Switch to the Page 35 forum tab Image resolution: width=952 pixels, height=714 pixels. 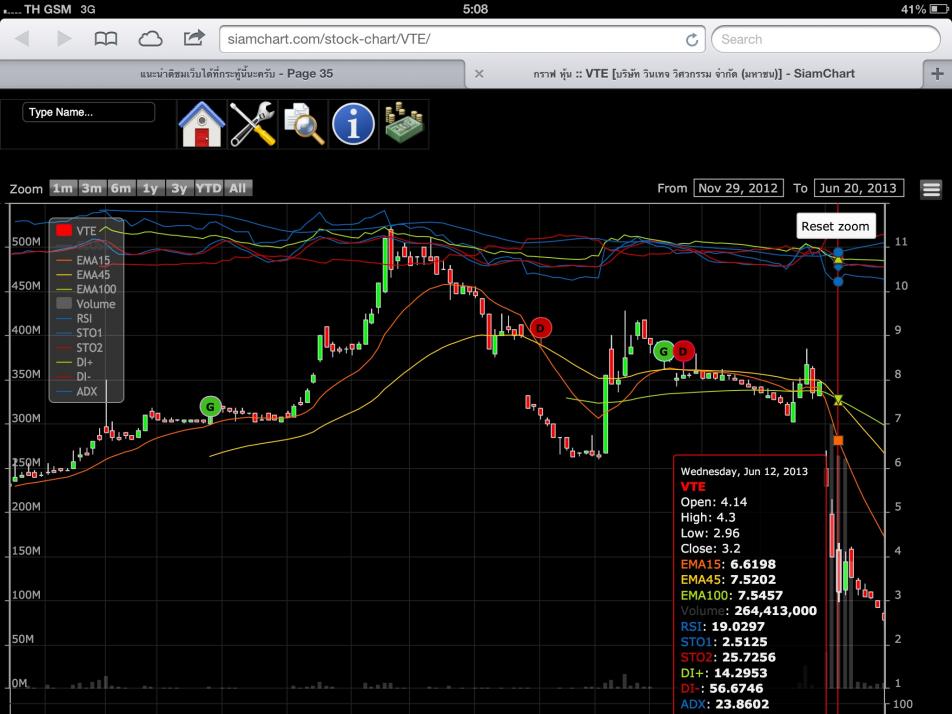[x=236, y=73]
